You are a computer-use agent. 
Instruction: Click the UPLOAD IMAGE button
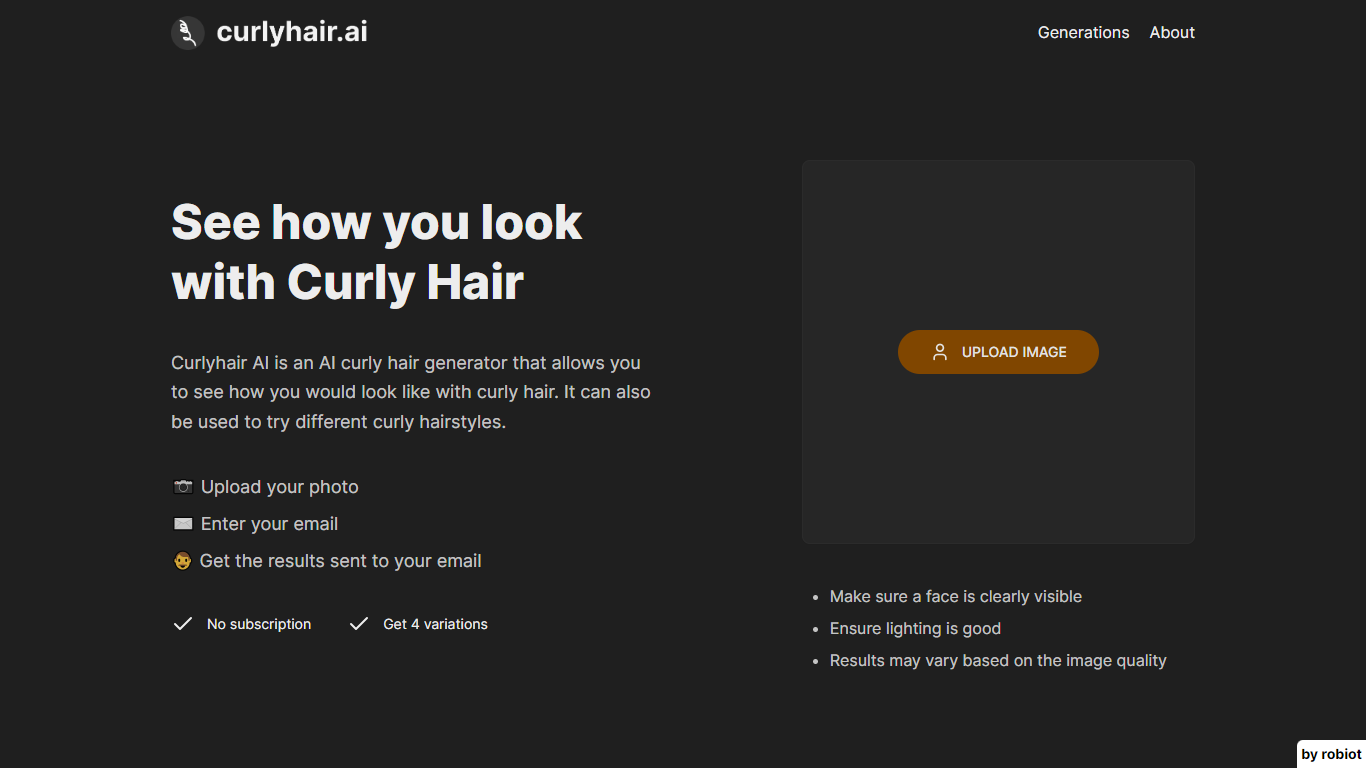tap(998, 352)
